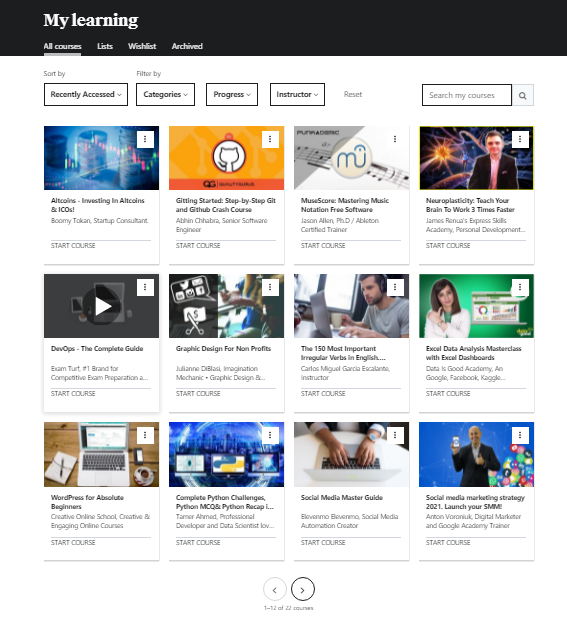Click the 'My learning' page heading
The height and width of the screenshot is (629, 567).
click(x=91, y=20)
